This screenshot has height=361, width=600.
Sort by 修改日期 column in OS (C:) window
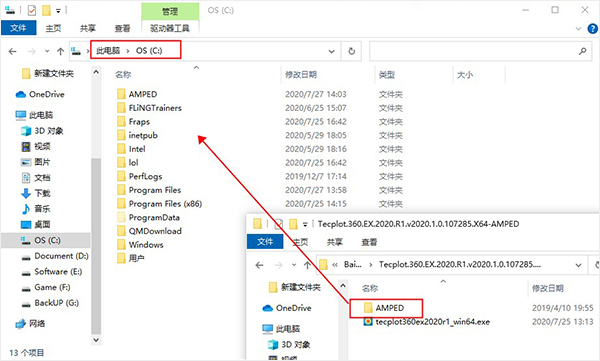301,75
